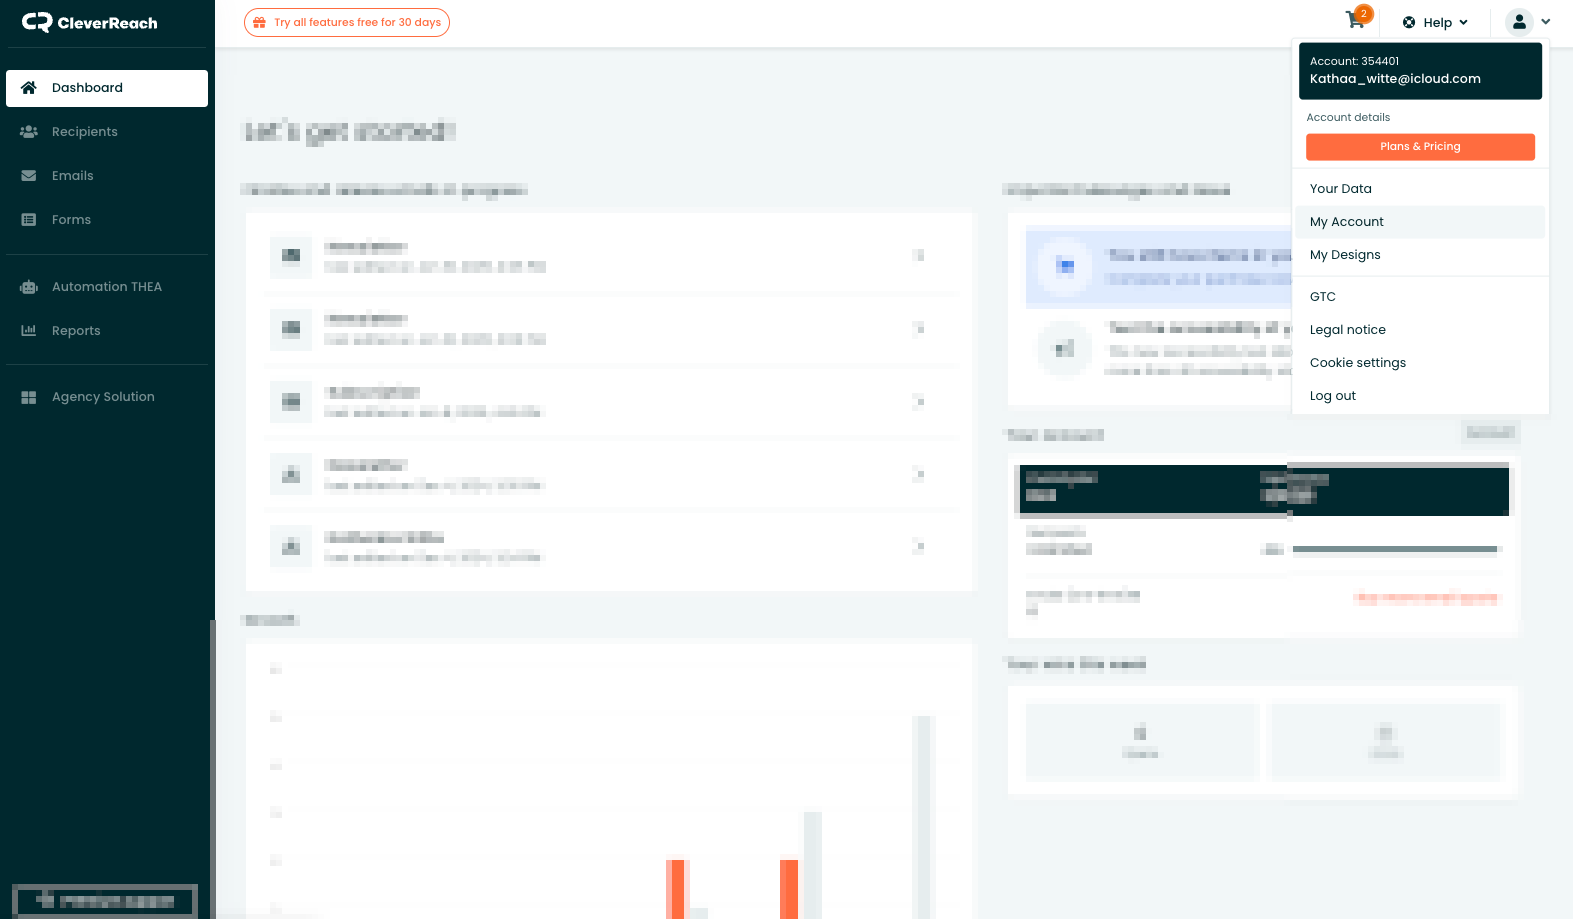Click the Agency Solution grid icon
This screenshot has width=1573, height=919.
(29, 397)
